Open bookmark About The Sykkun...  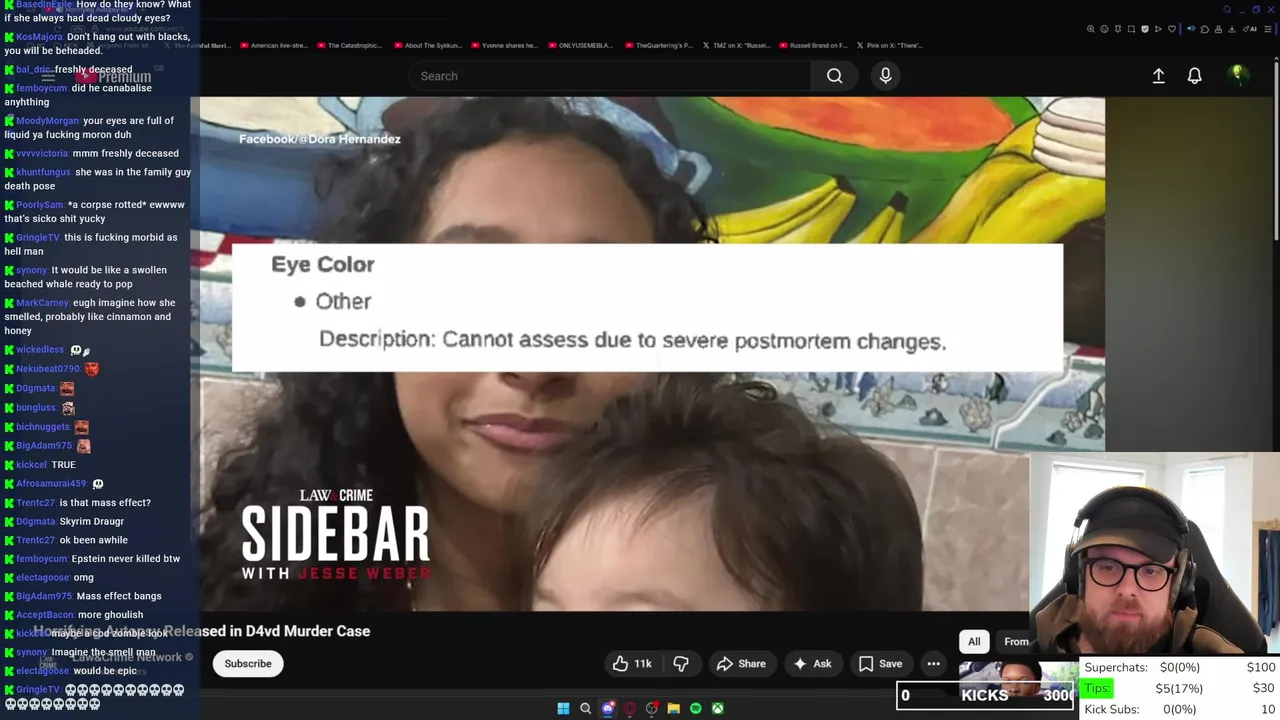[x=427, y=45]
